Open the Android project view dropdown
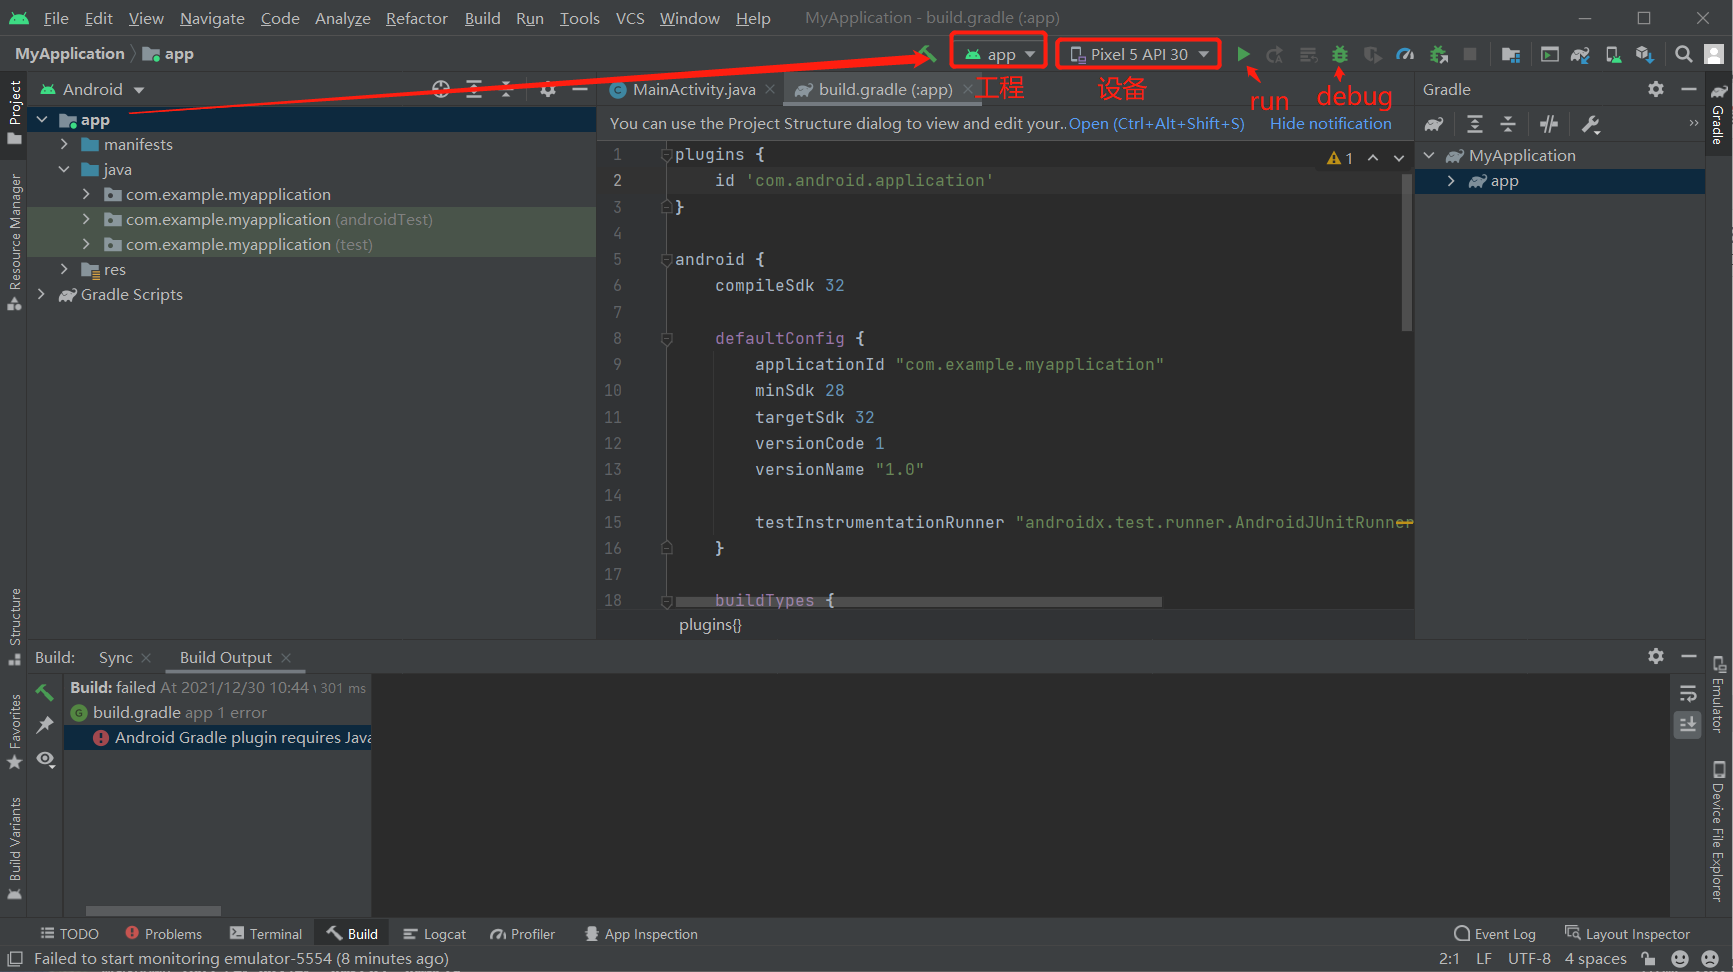This screenshot has height=972, width=1733. (x=92, y=89)
